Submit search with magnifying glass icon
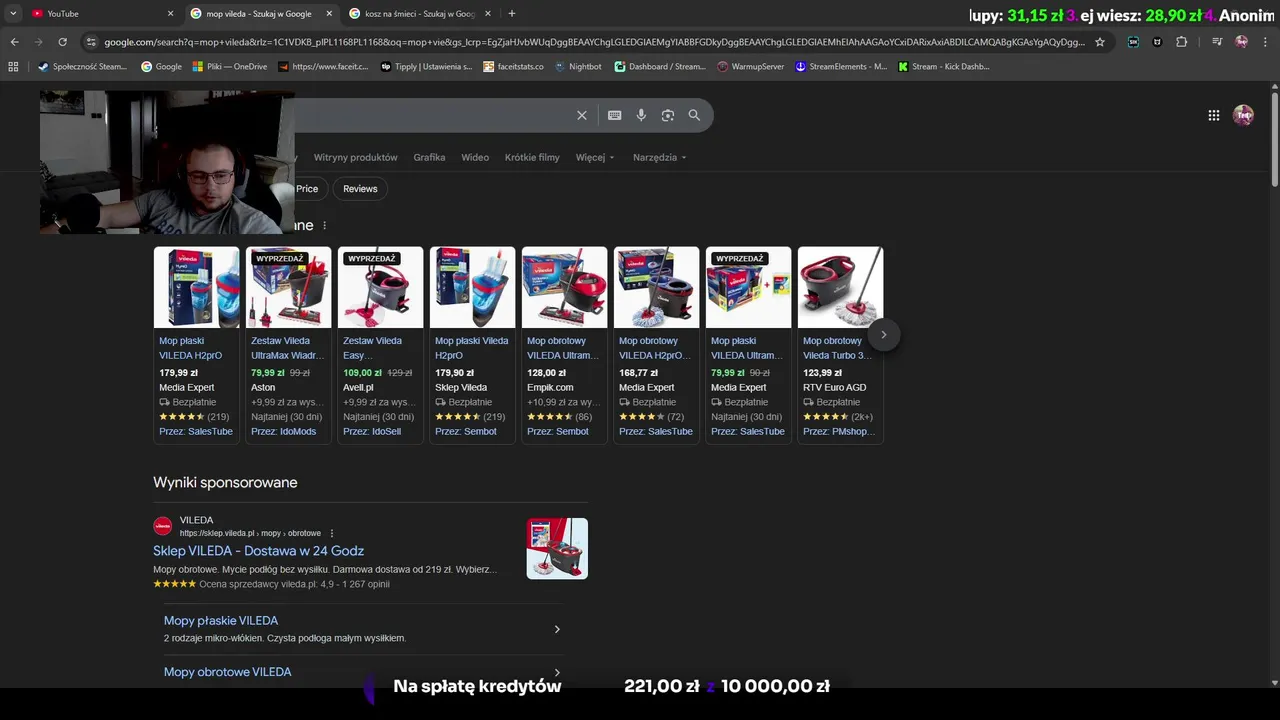1280x720 pixels. [694, 115]
